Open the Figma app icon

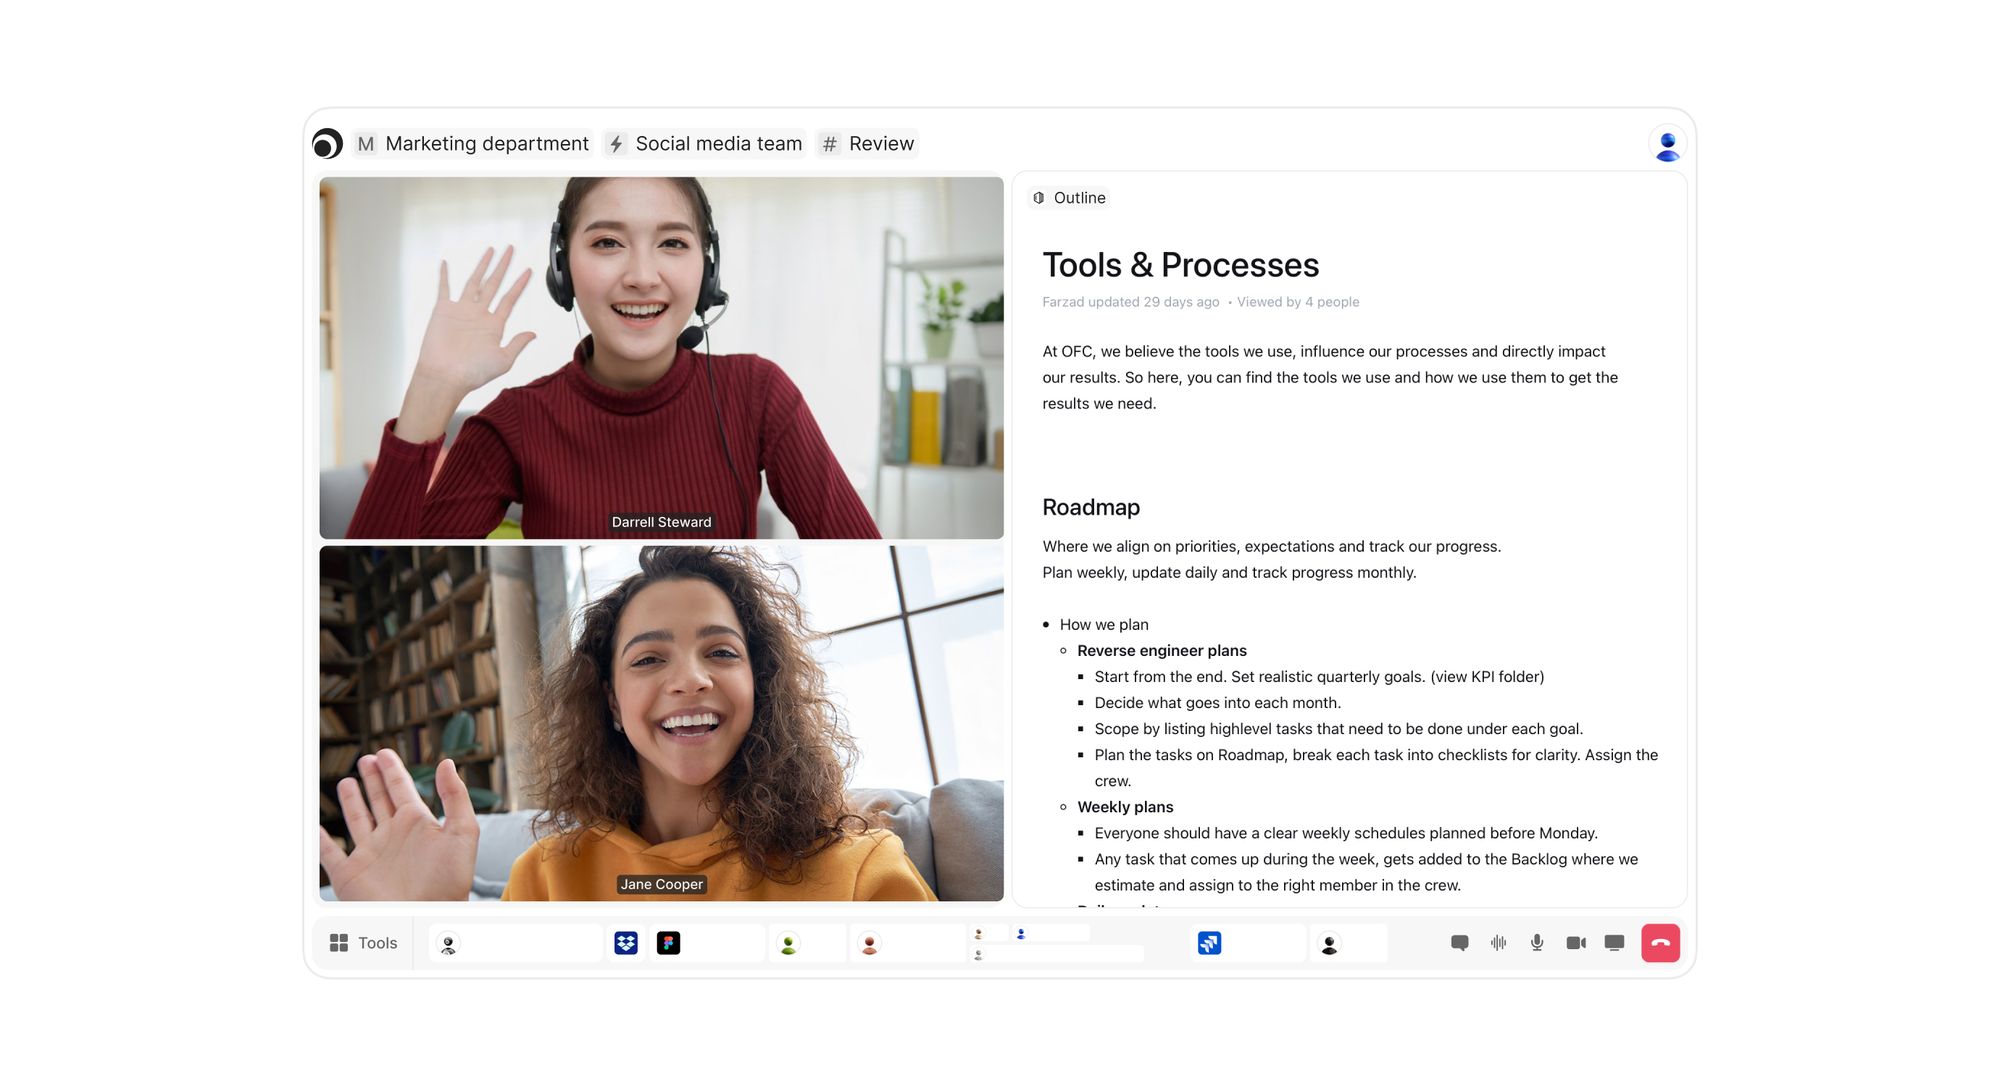[x=668, y=943]
